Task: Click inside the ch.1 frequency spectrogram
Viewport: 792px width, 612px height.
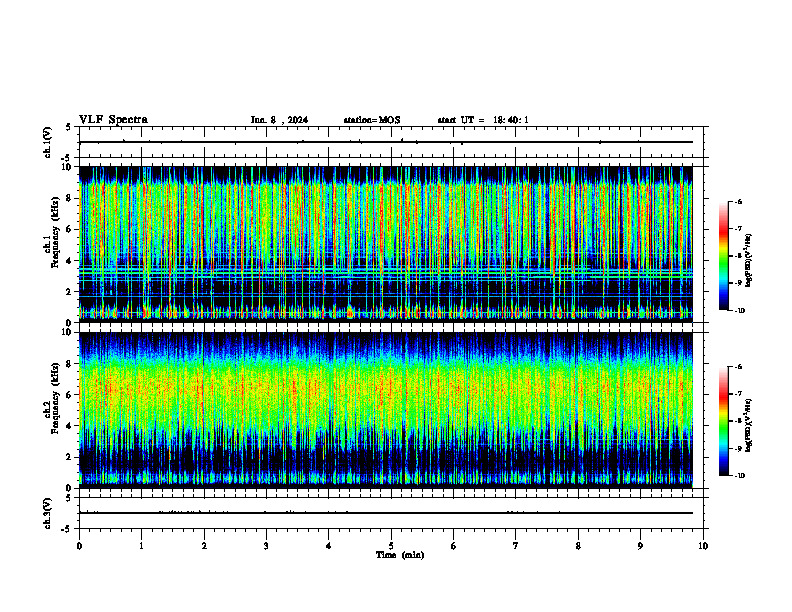Action: coord(385,244)
